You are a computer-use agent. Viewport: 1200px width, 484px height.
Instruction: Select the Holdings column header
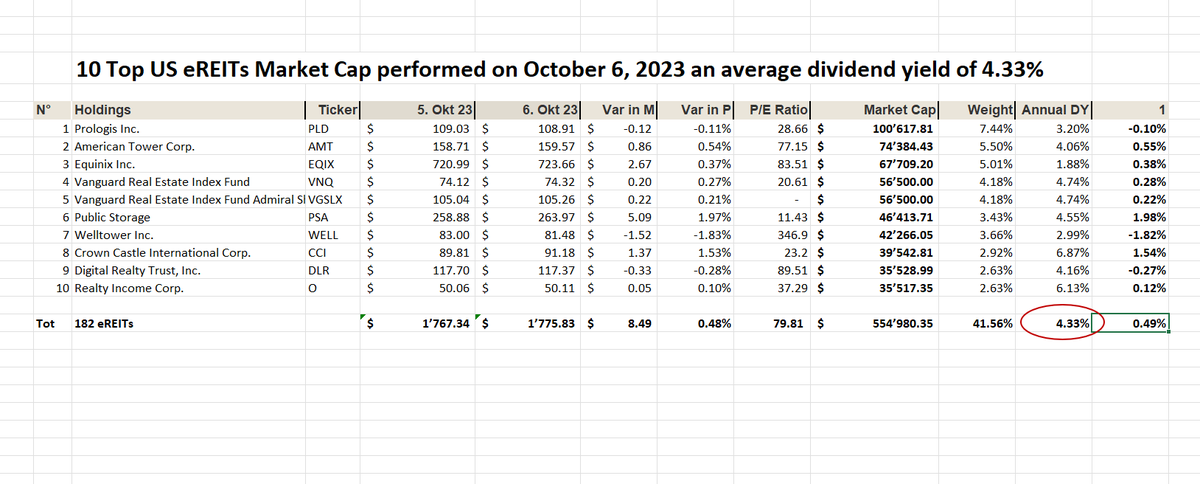(103, 110)
